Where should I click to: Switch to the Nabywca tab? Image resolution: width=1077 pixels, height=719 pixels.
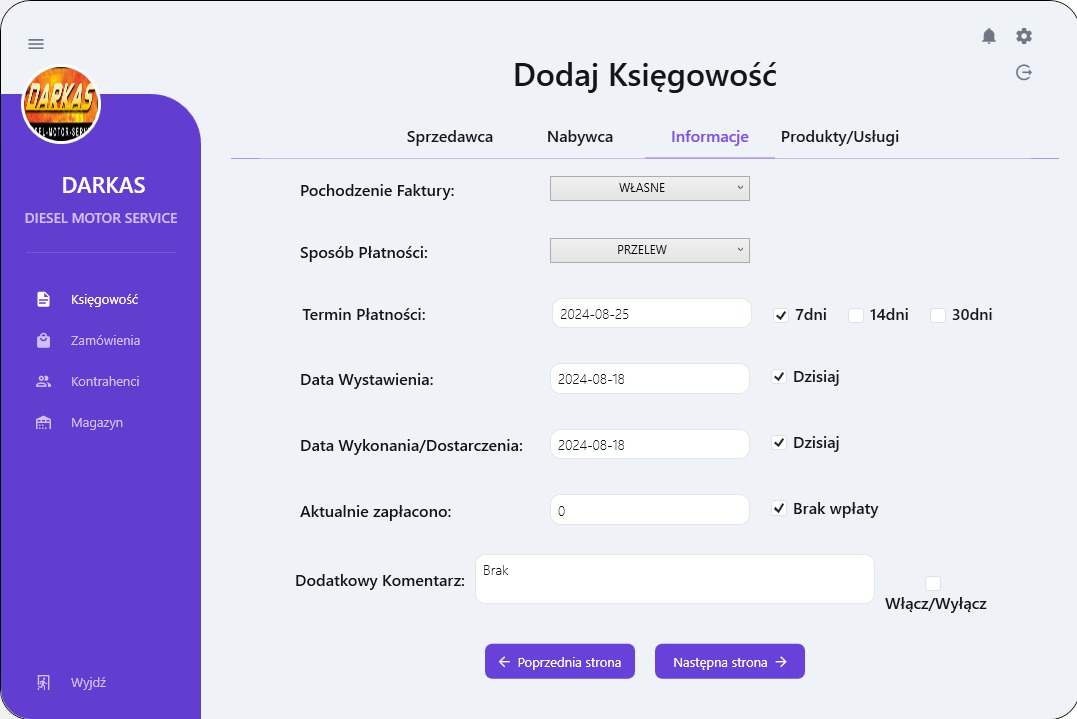pos(580,137)
